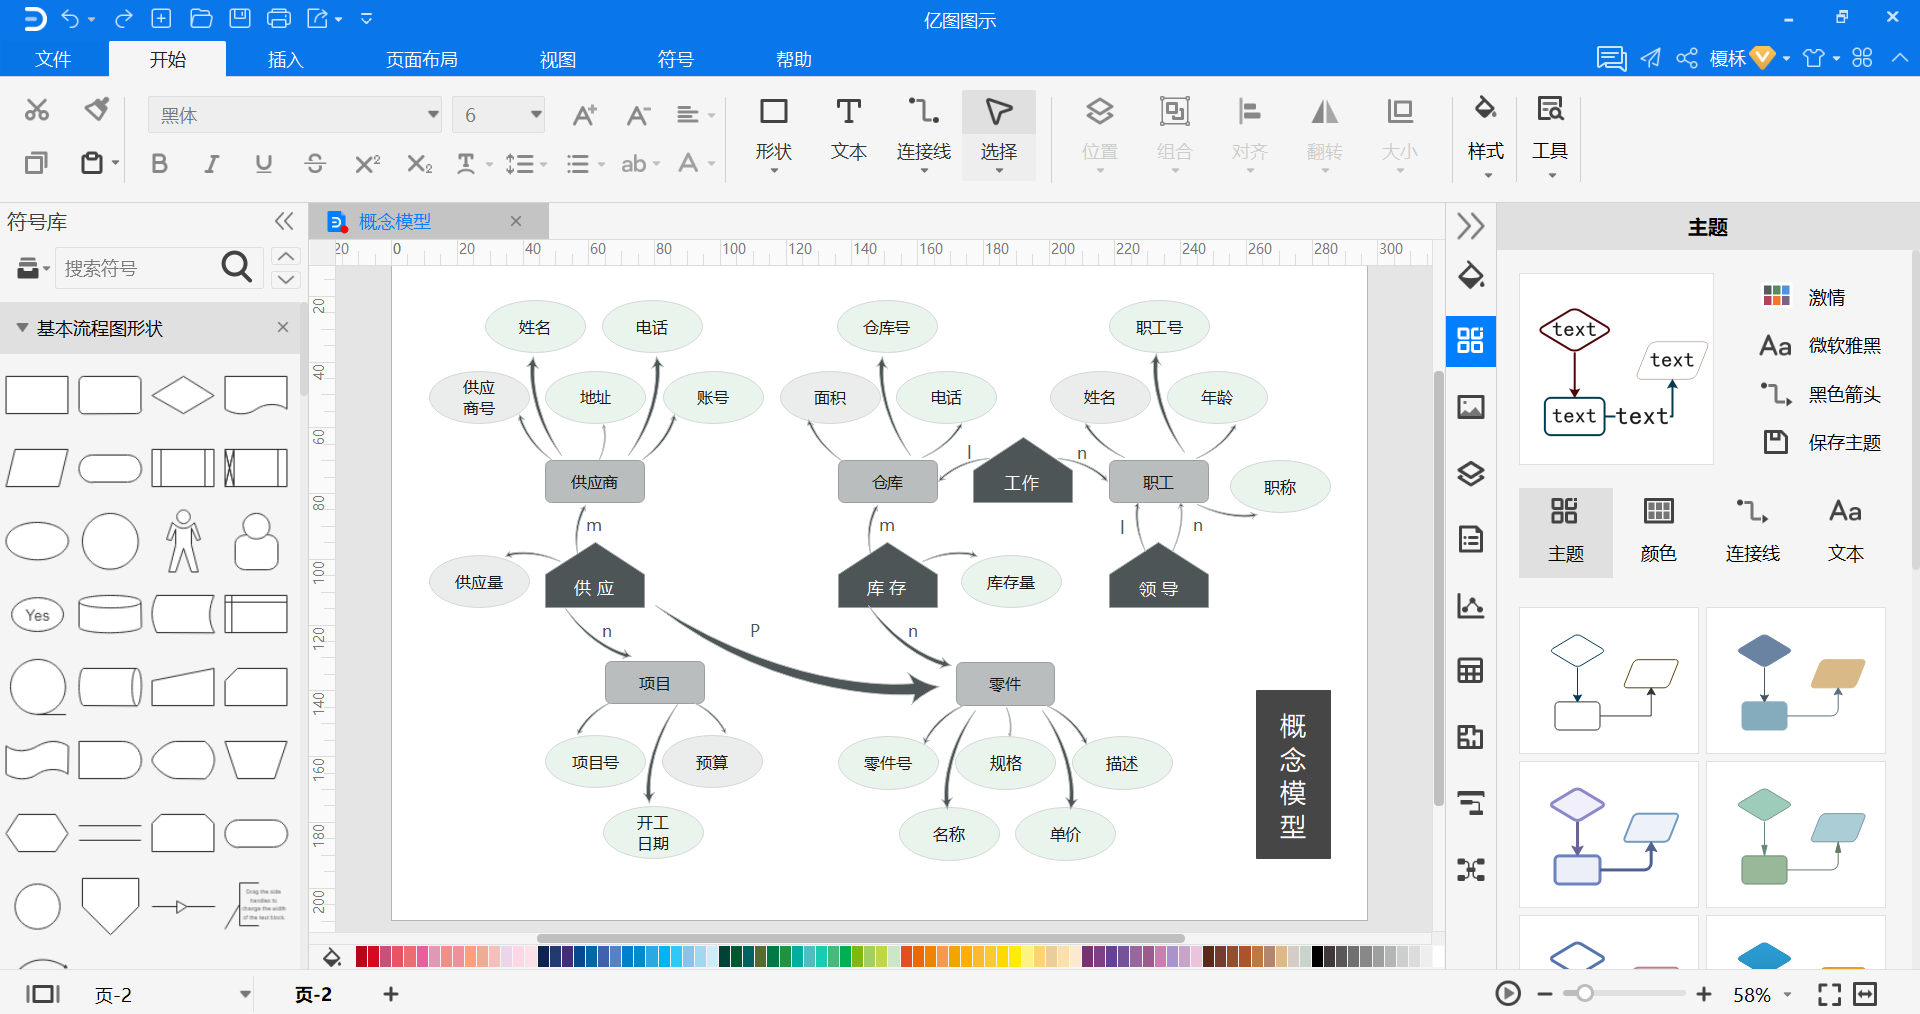The width and height of the screenshot is (1920, 1014).
Task: Click the image panel icon in sidebar
Action: 1470,407
